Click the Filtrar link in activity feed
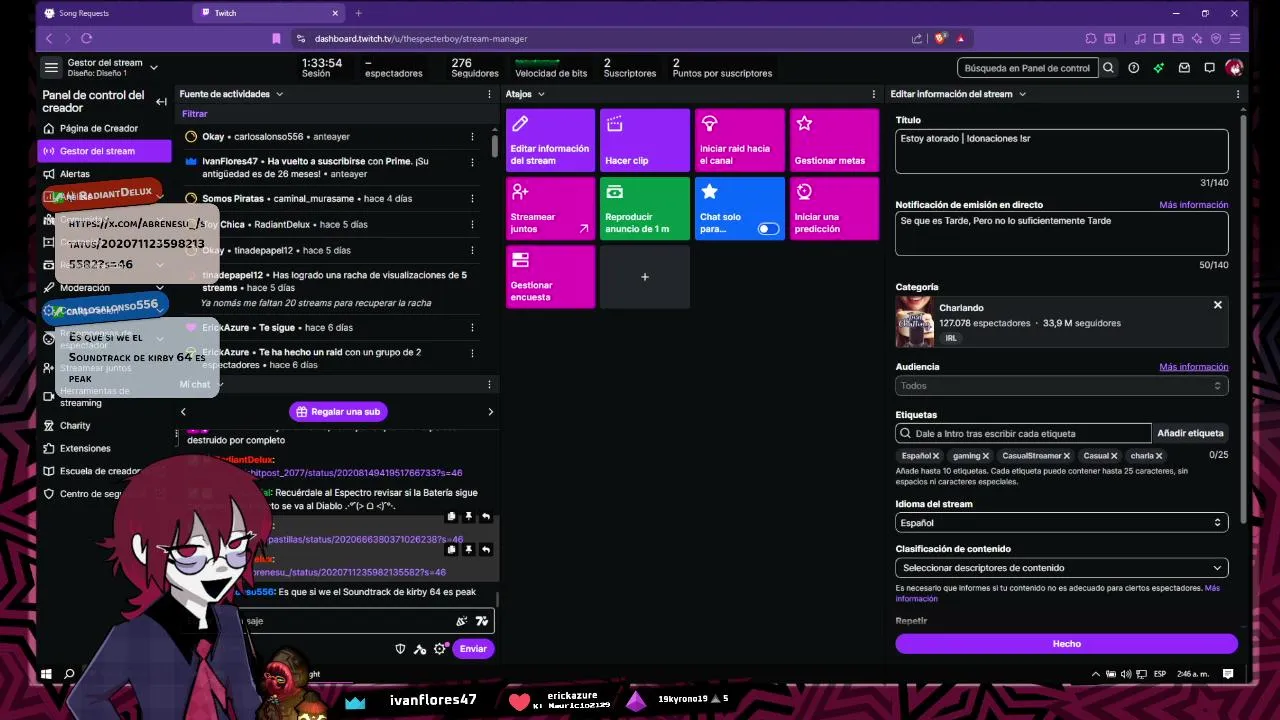Viewport: 1280px width, 720px height. tap(194, 114)
